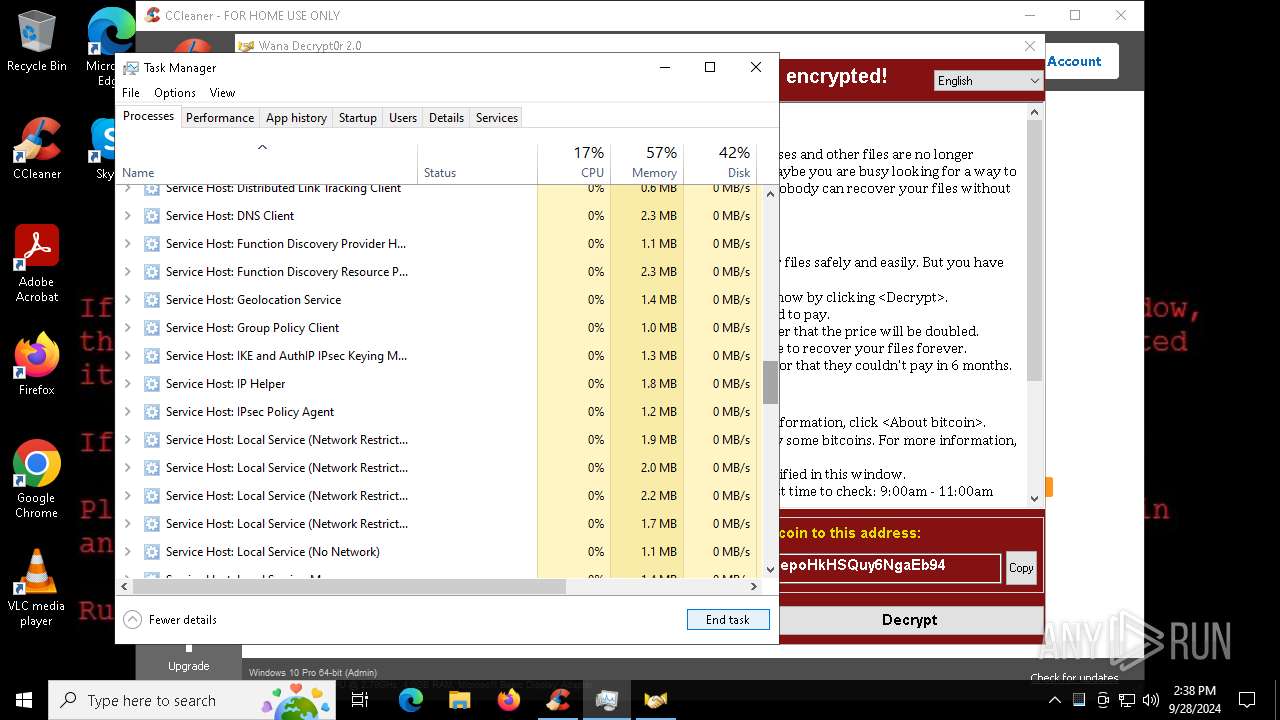Select Service Host: Local Service (No Network)

(272, 552)
